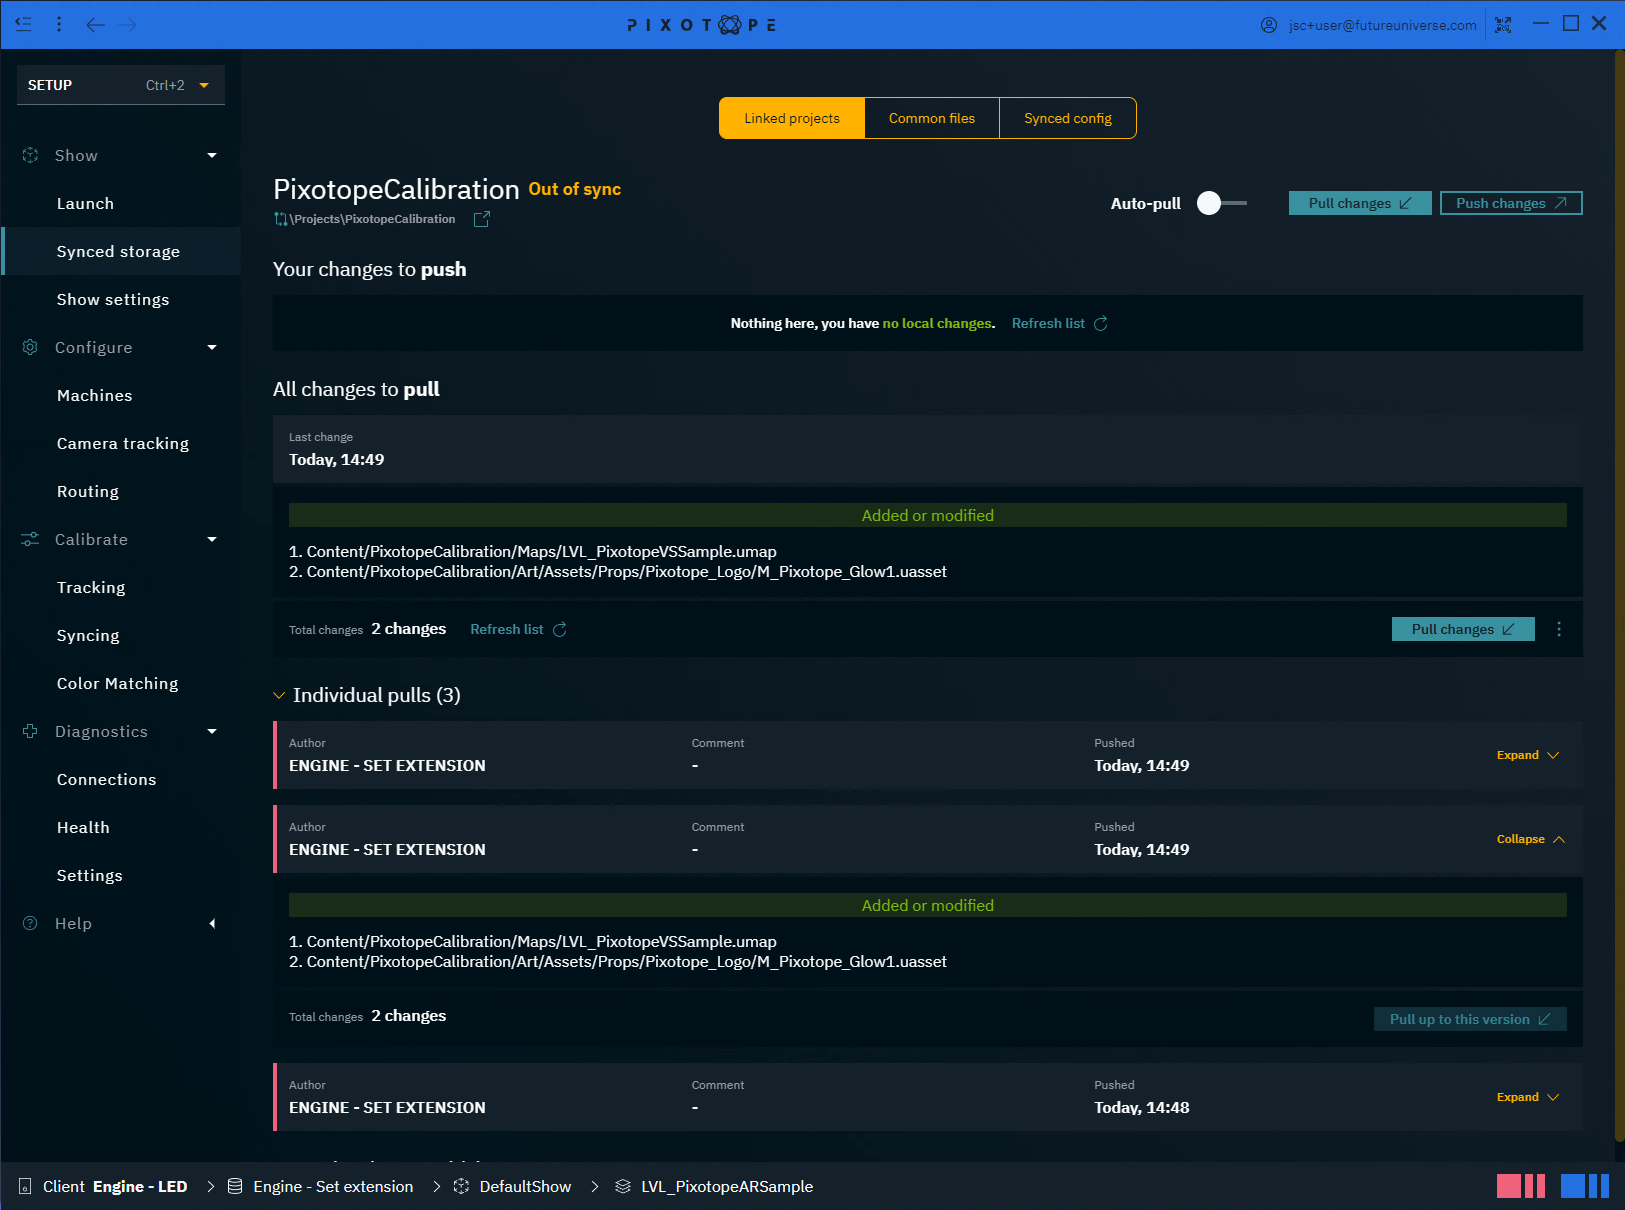The image size is (1625, 1210).
Task: Click Refresh list beside Total changes
Action: (x=507, y=629)
